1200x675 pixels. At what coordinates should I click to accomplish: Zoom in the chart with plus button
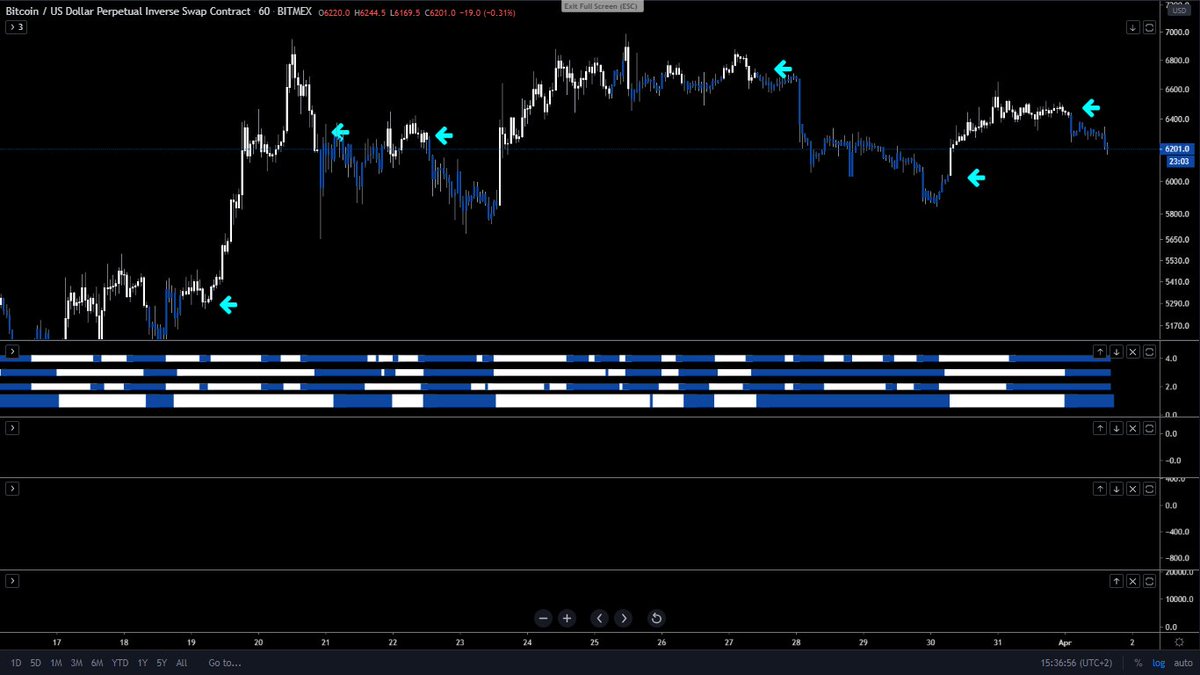567,618
